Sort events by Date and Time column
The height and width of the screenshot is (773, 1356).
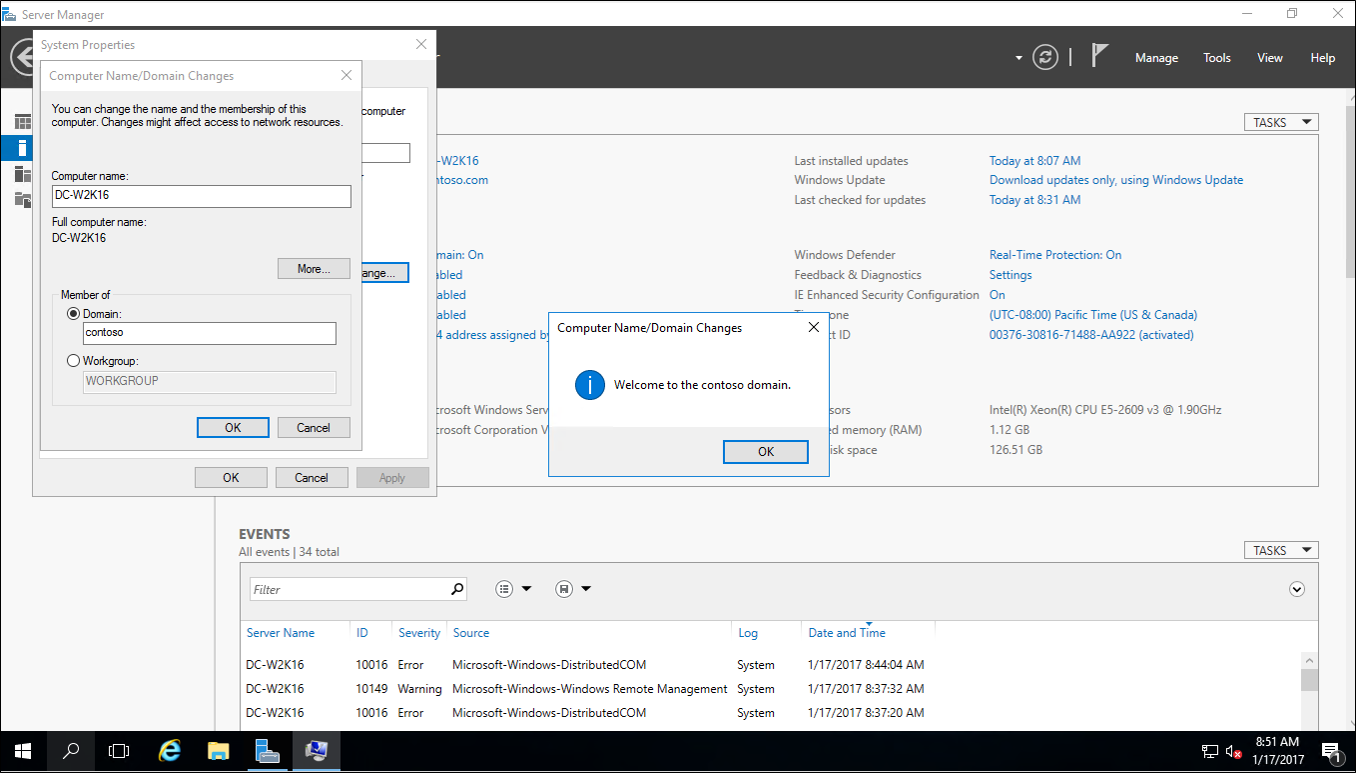[x=847, y=633]
